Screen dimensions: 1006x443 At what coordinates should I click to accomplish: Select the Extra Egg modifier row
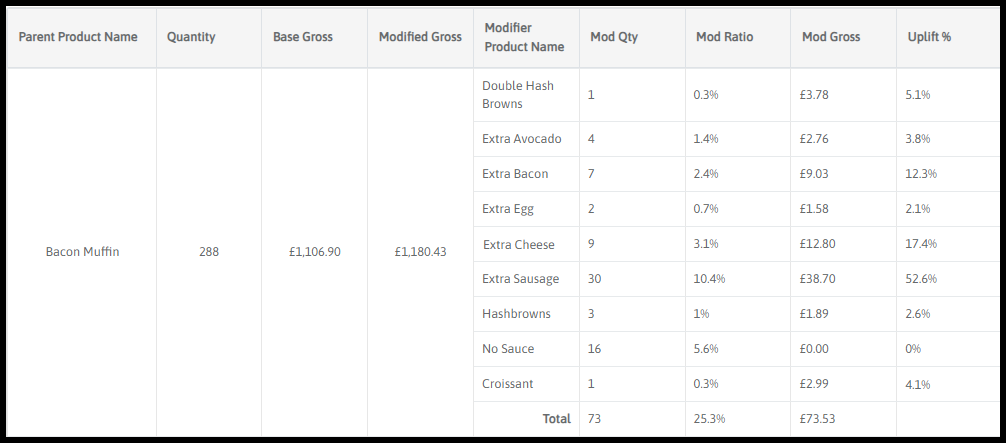[x=508, y=209]
